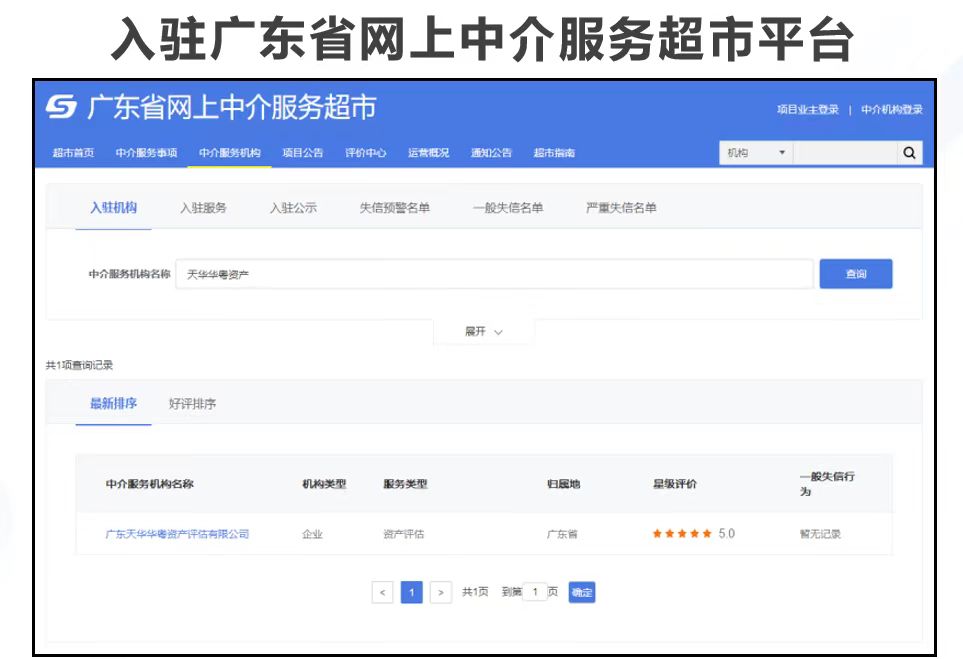The image size is (963, 659).
Task: Click the page number jump field
Action: pos(535,592)
